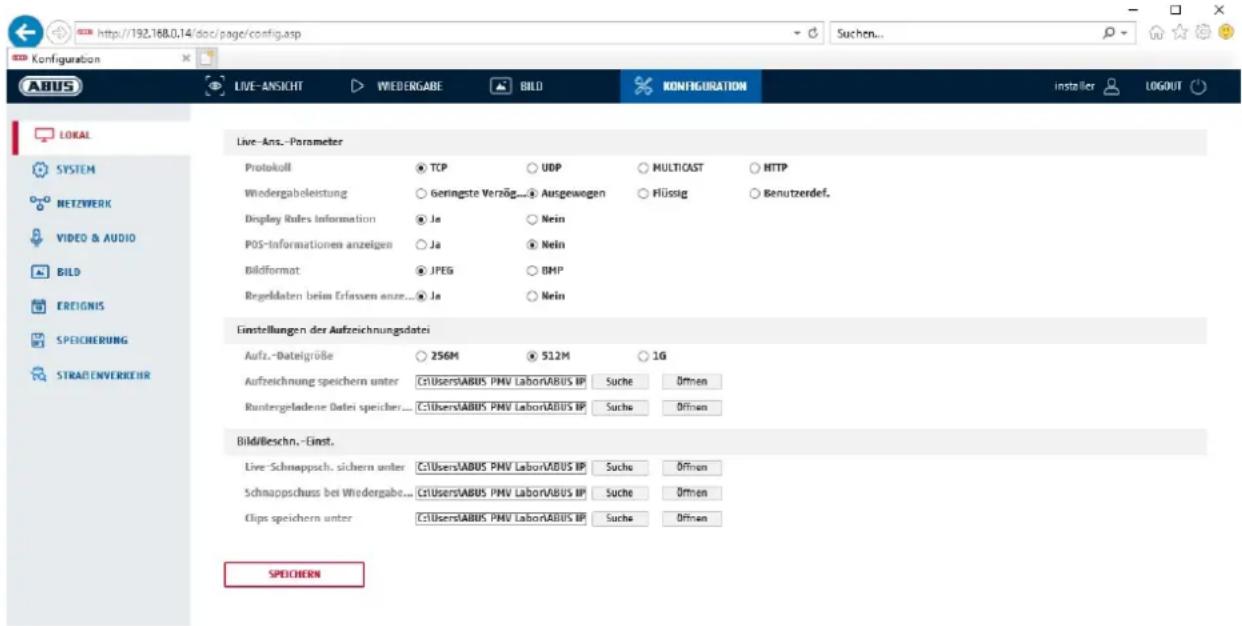Image resolution: width=1242 pixels, height=626 pixels.
Task: Select HTTP protocol radio button
Action: pos(754,169)
